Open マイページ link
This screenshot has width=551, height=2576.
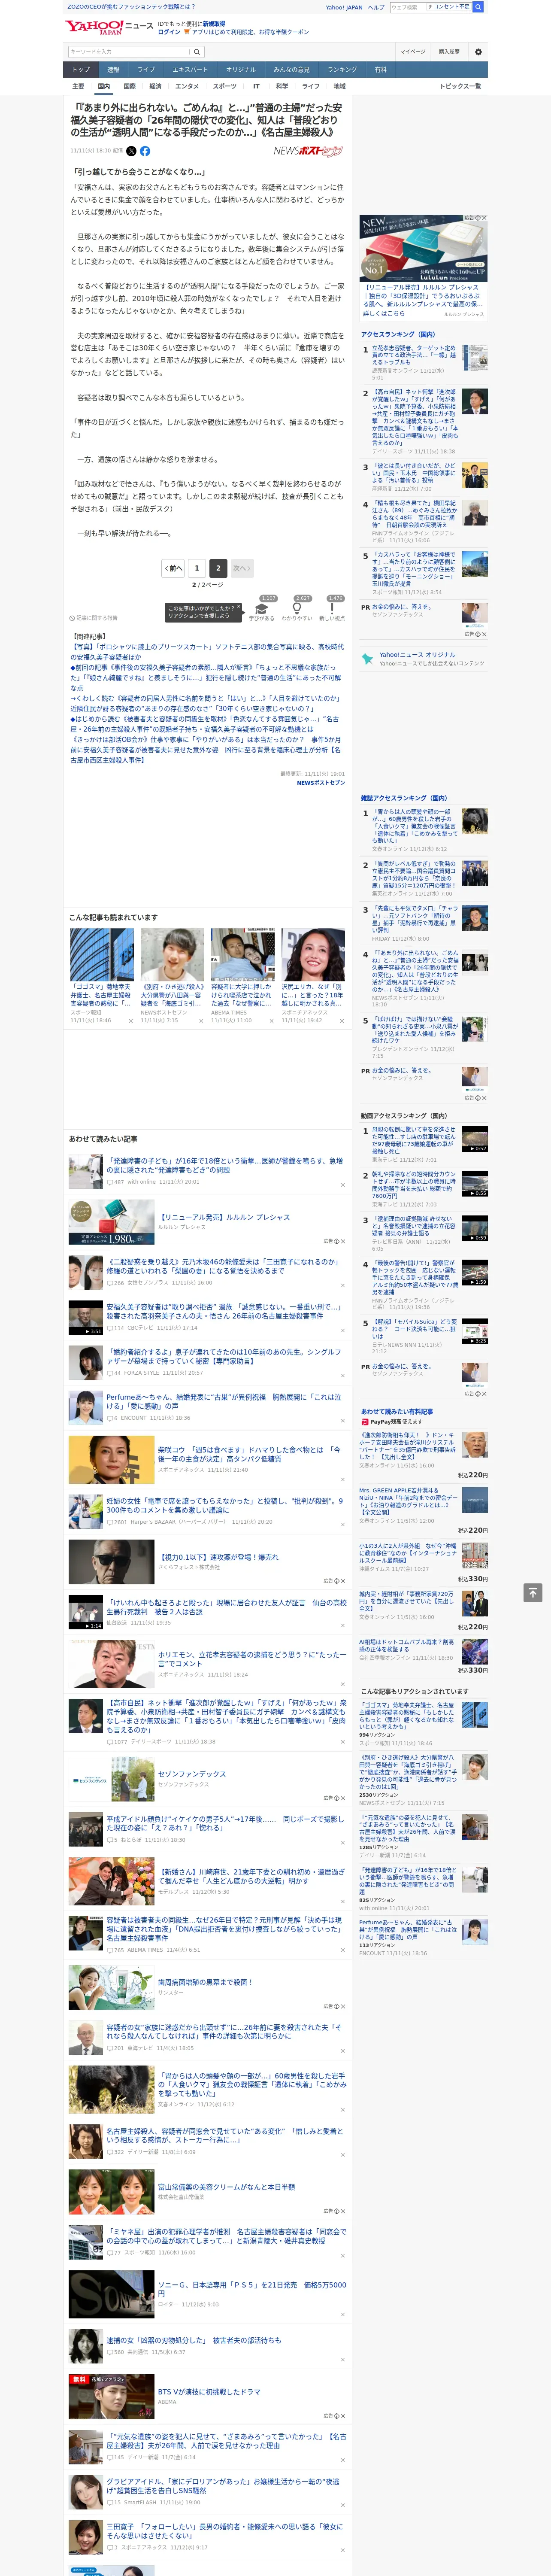412,52
